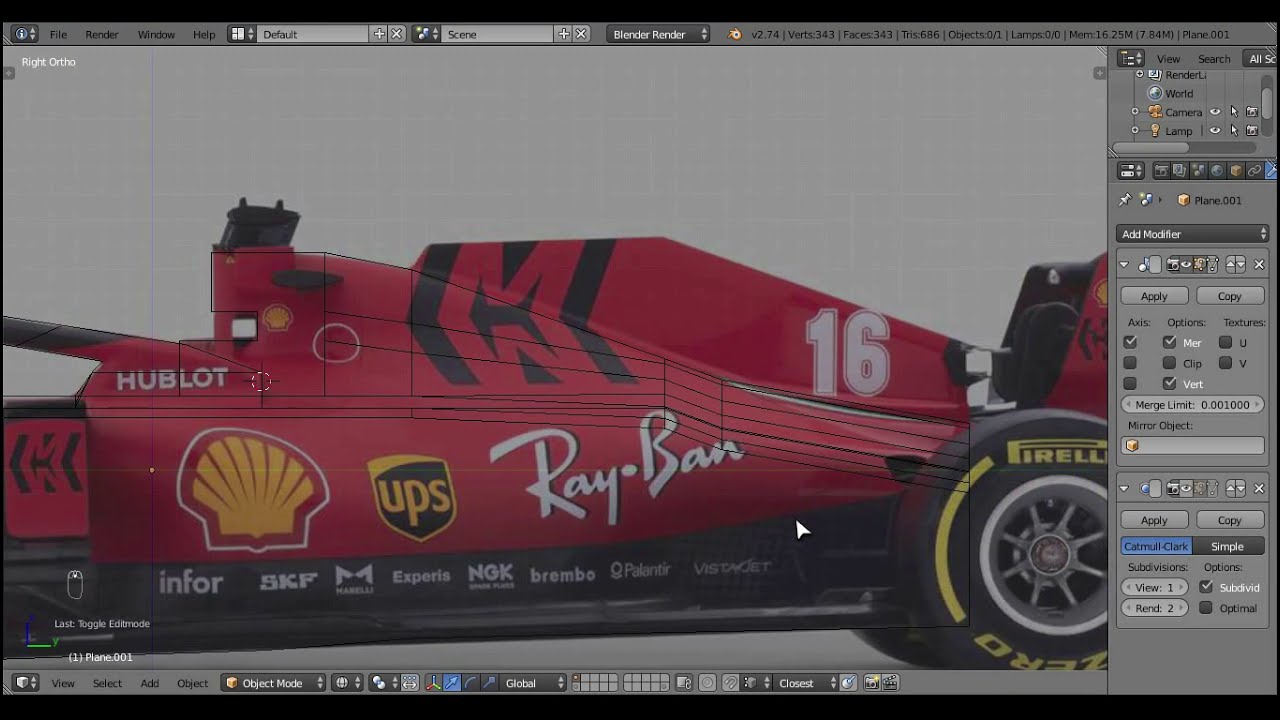Screen dimensions: 1280x720
Task: Open the Render menu
Action: tap(101, 34)
